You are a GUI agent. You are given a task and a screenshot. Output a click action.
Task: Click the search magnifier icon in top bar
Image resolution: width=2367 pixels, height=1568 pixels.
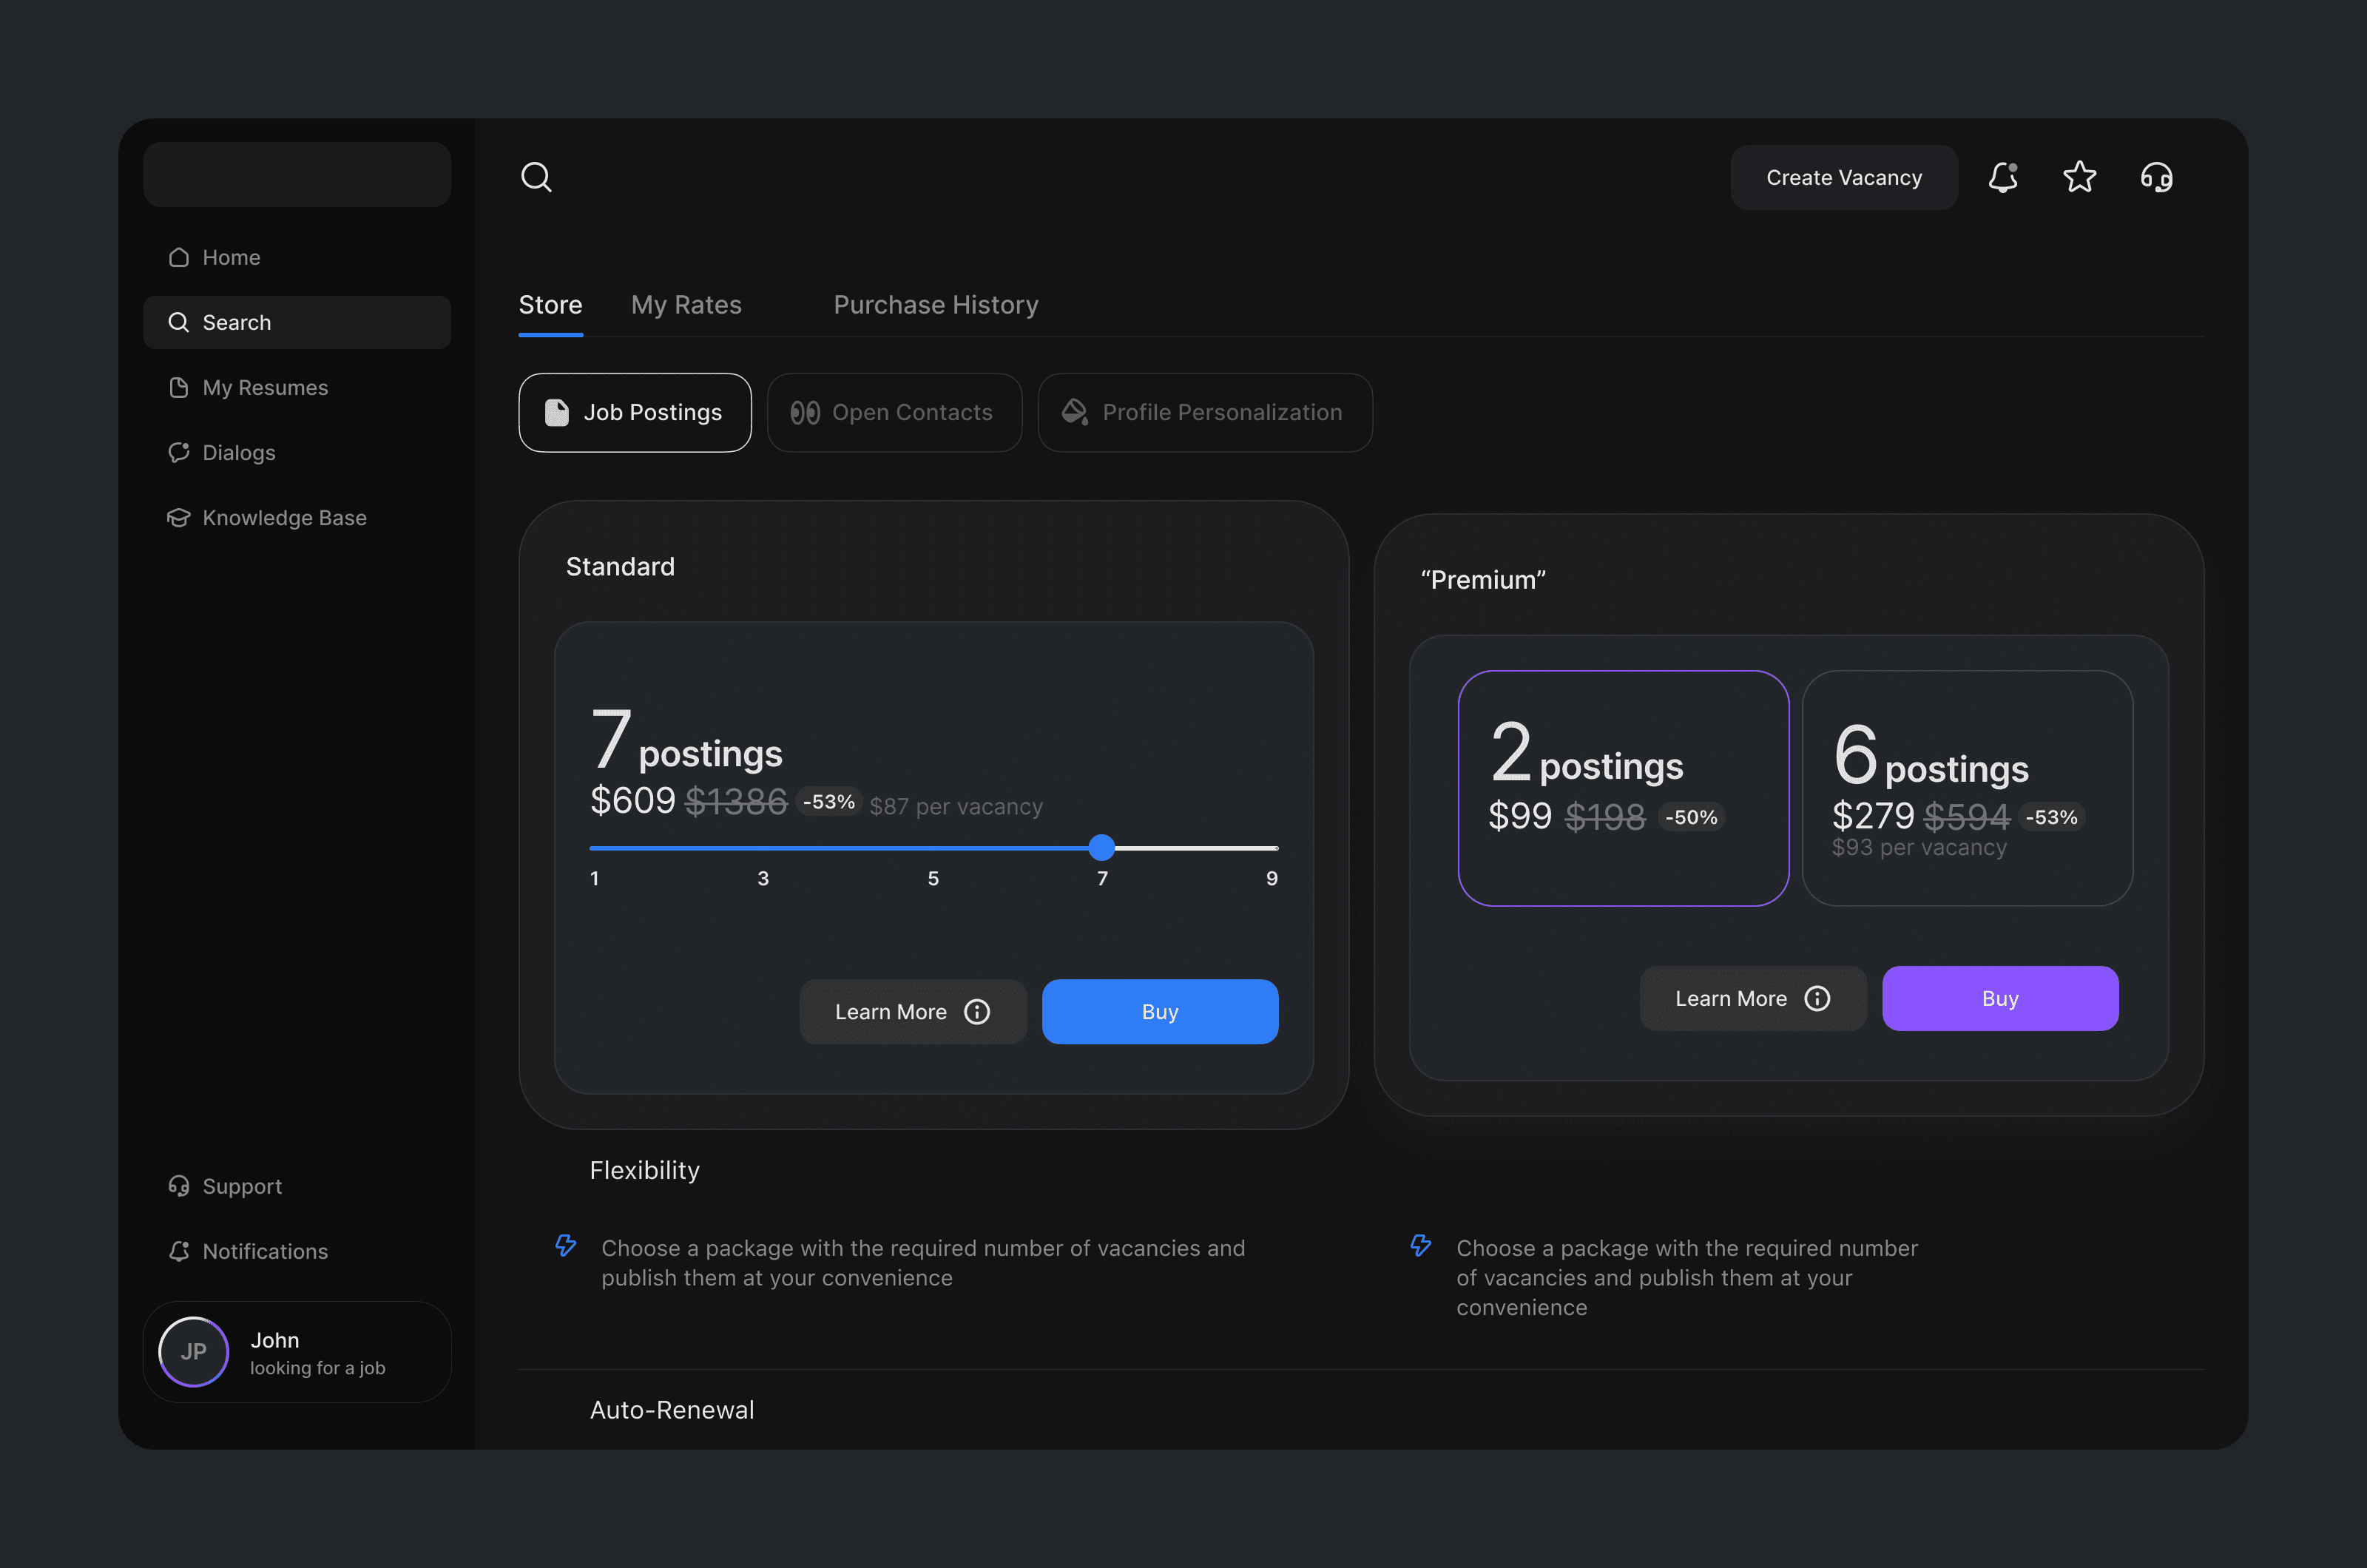pyautogui.click(x=536, y=177)
